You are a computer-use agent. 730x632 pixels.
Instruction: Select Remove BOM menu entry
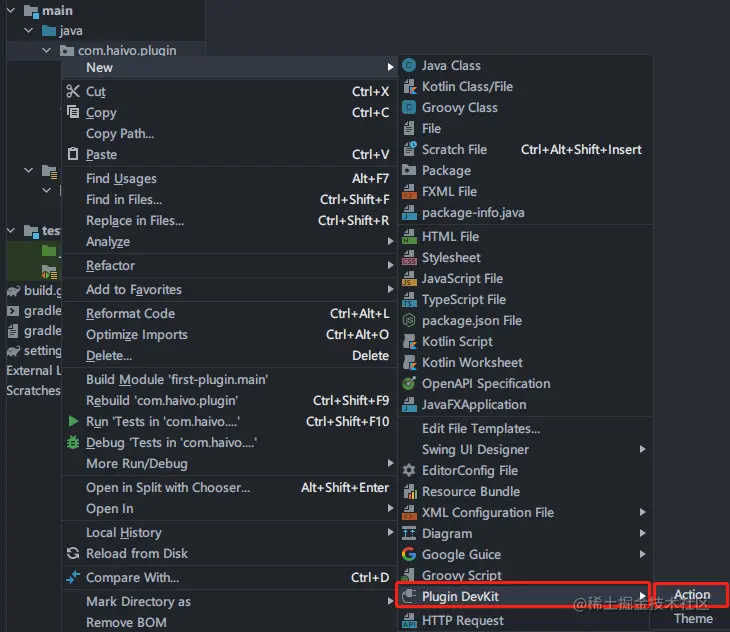point(229,622)
